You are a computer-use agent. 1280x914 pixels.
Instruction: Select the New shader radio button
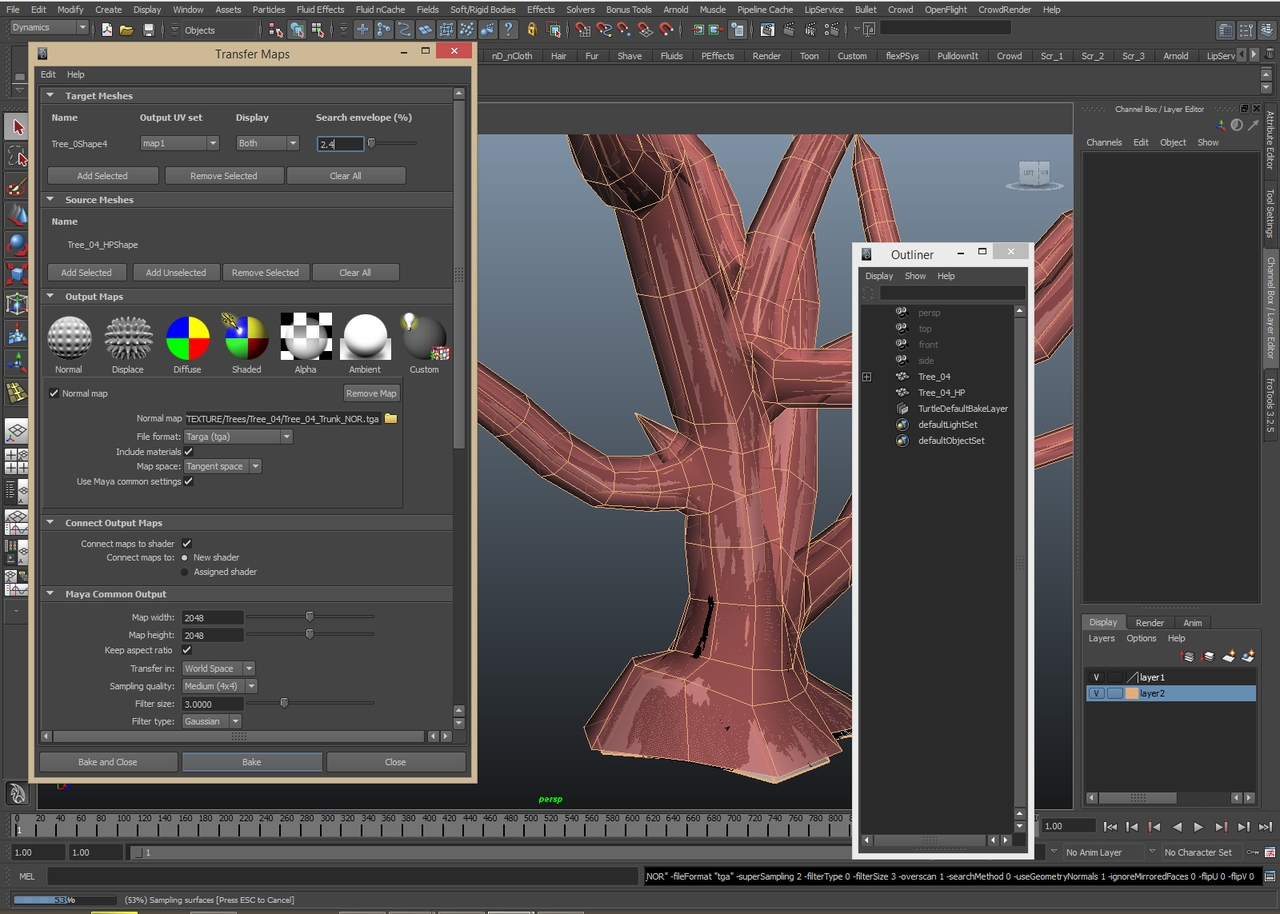click(185, 558)
